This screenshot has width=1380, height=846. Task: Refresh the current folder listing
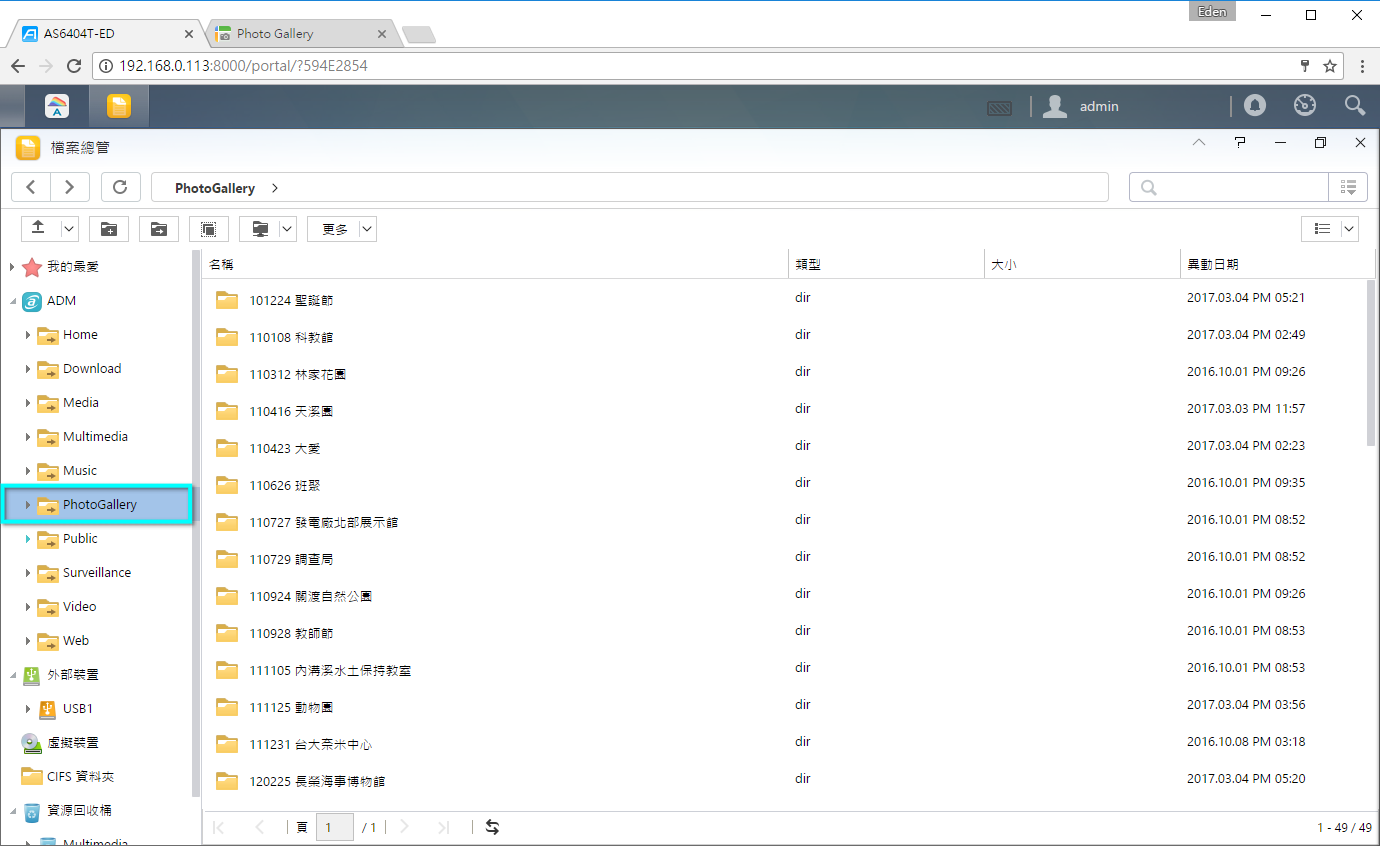[x=121, y=187]
